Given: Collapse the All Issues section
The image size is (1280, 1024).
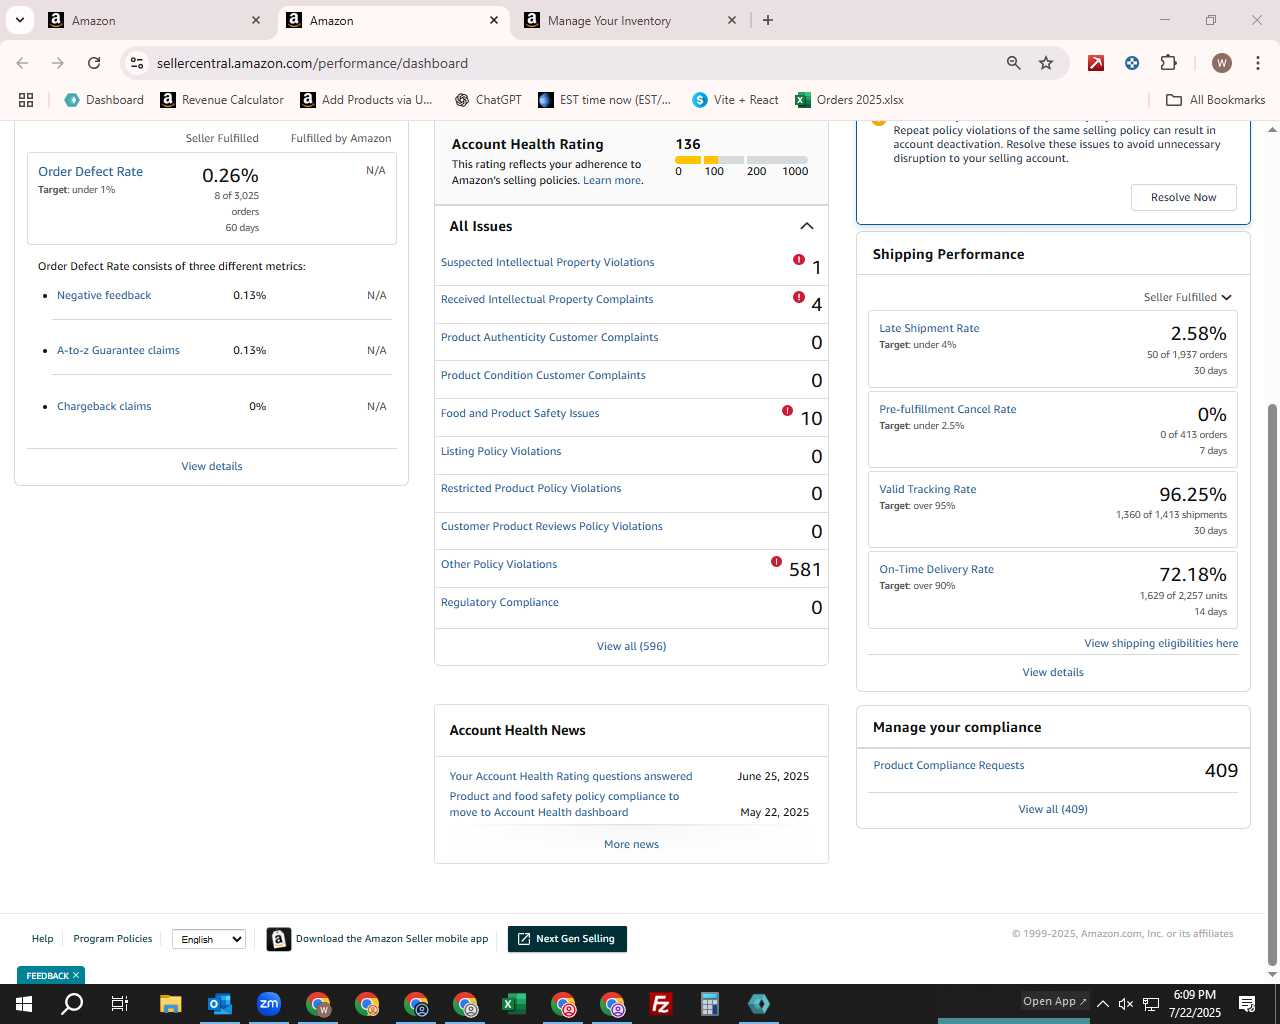Looking at the screenshot, I should click(x=807, y=226).
